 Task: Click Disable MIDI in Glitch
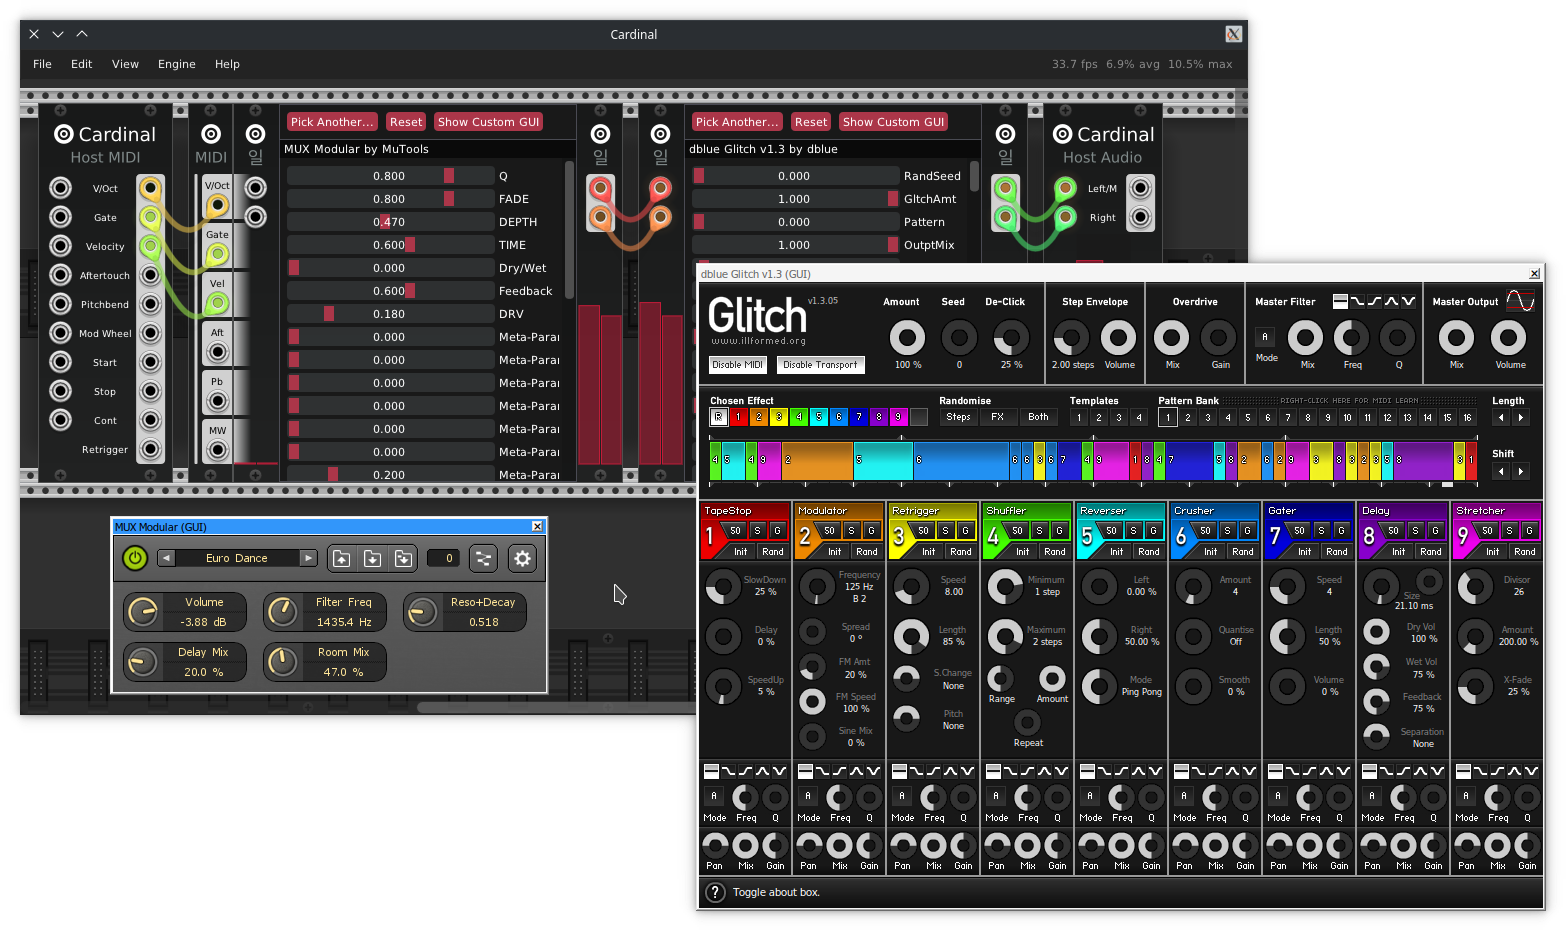tap(738, 365)
